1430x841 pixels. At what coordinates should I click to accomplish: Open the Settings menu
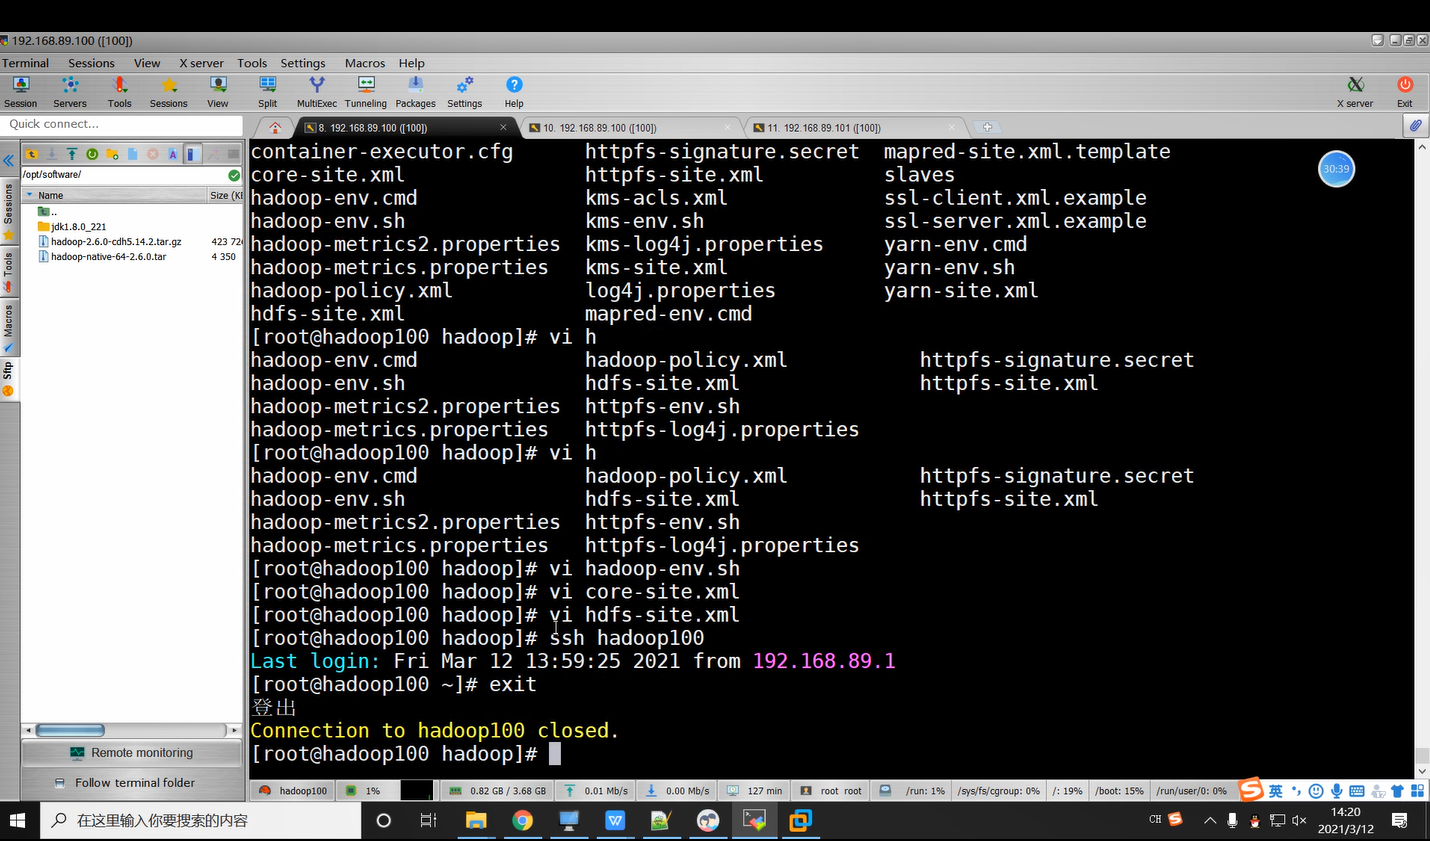pos(302,63)
